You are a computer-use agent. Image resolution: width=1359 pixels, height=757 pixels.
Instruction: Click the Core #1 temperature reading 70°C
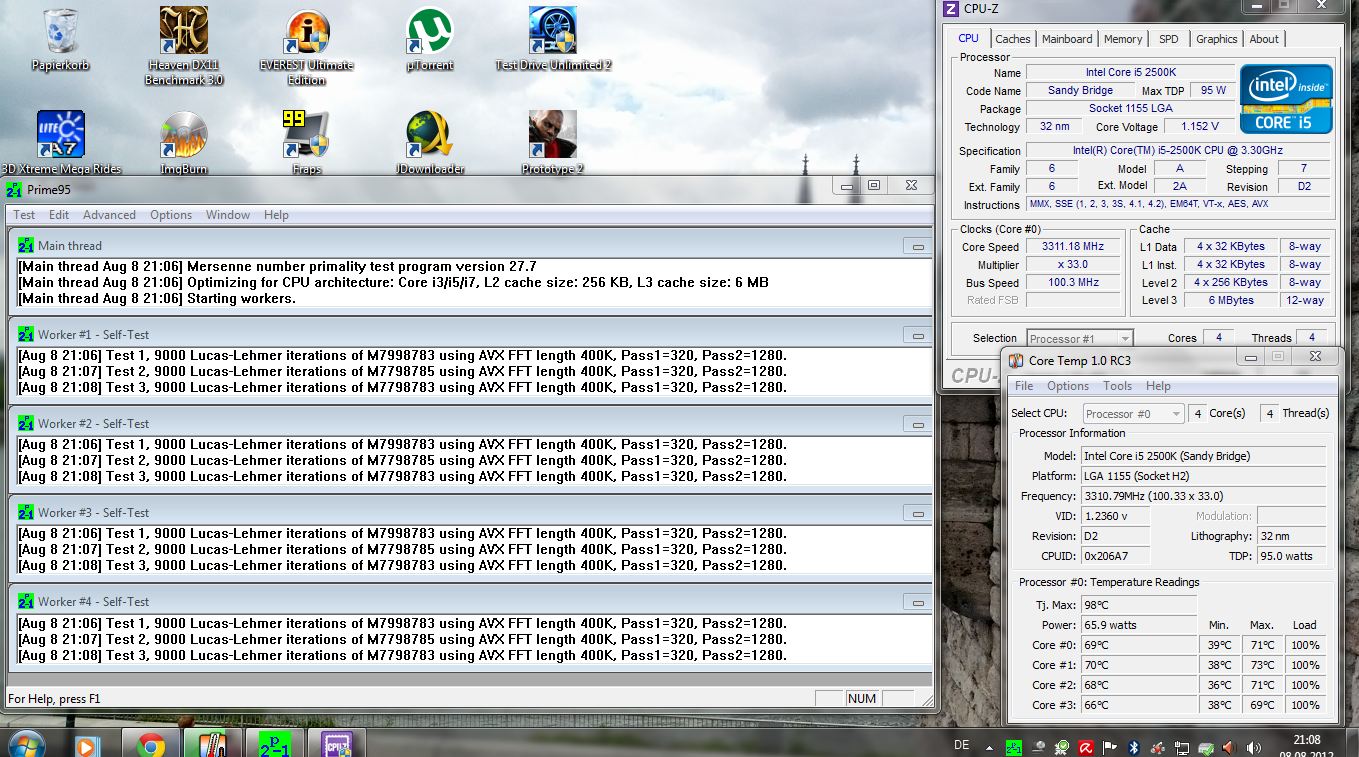(x=1139, y=665)
